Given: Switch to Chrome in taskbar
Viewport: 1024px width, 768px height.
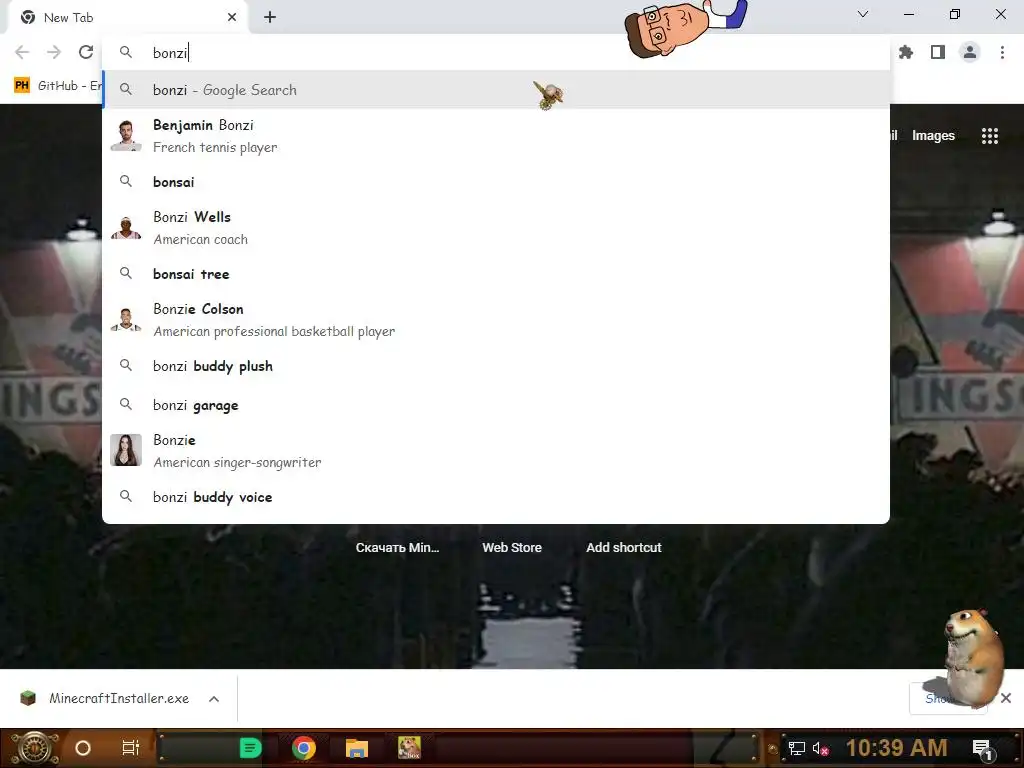Looking at the screenshot, I should point(304,748).
